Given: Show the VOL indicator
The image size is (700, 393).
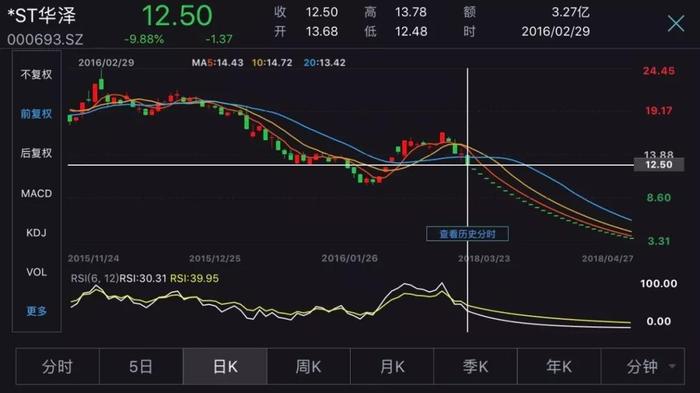Looking at the screenshot, I should pos(36,272).
